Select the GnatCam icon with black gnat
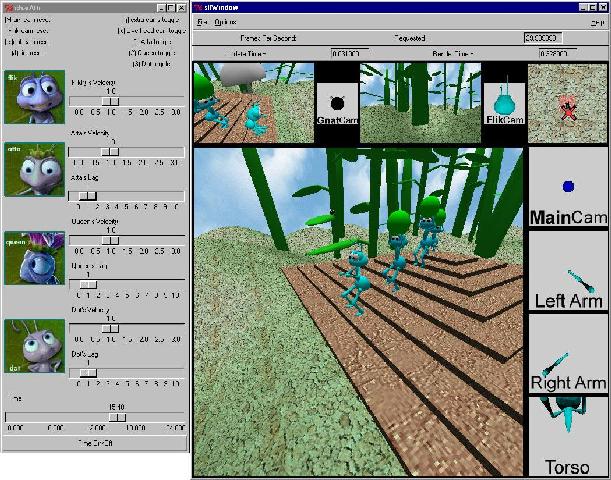The width and height of the screenshot is (611, 480). [x=337, y=104]
